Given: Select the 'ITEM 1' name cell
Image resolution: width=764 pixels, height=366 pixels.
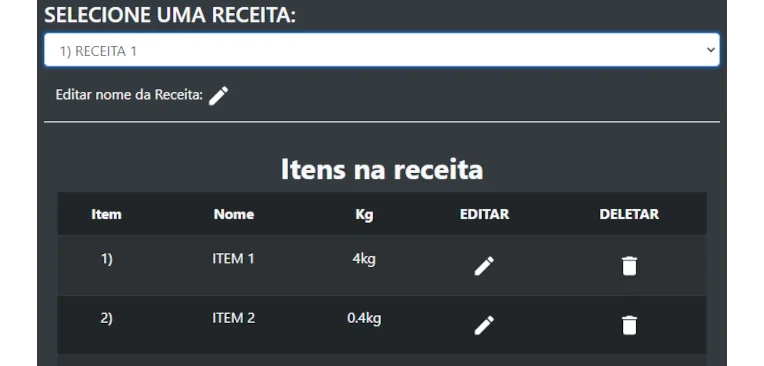Looking at the screenshot, I should click(233, 259).
